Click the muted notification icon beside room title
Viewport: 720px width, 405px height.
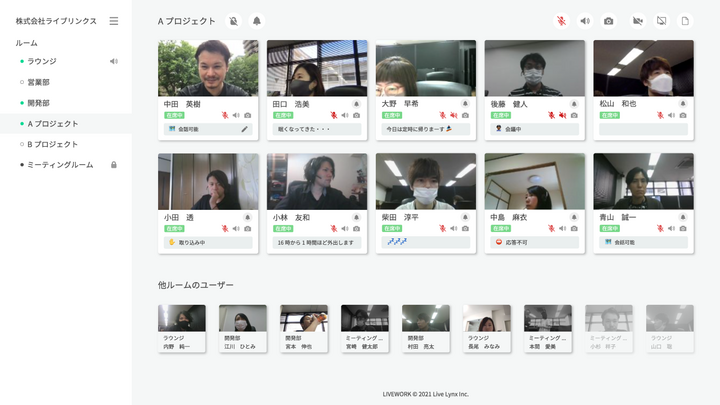pos(233,21)
